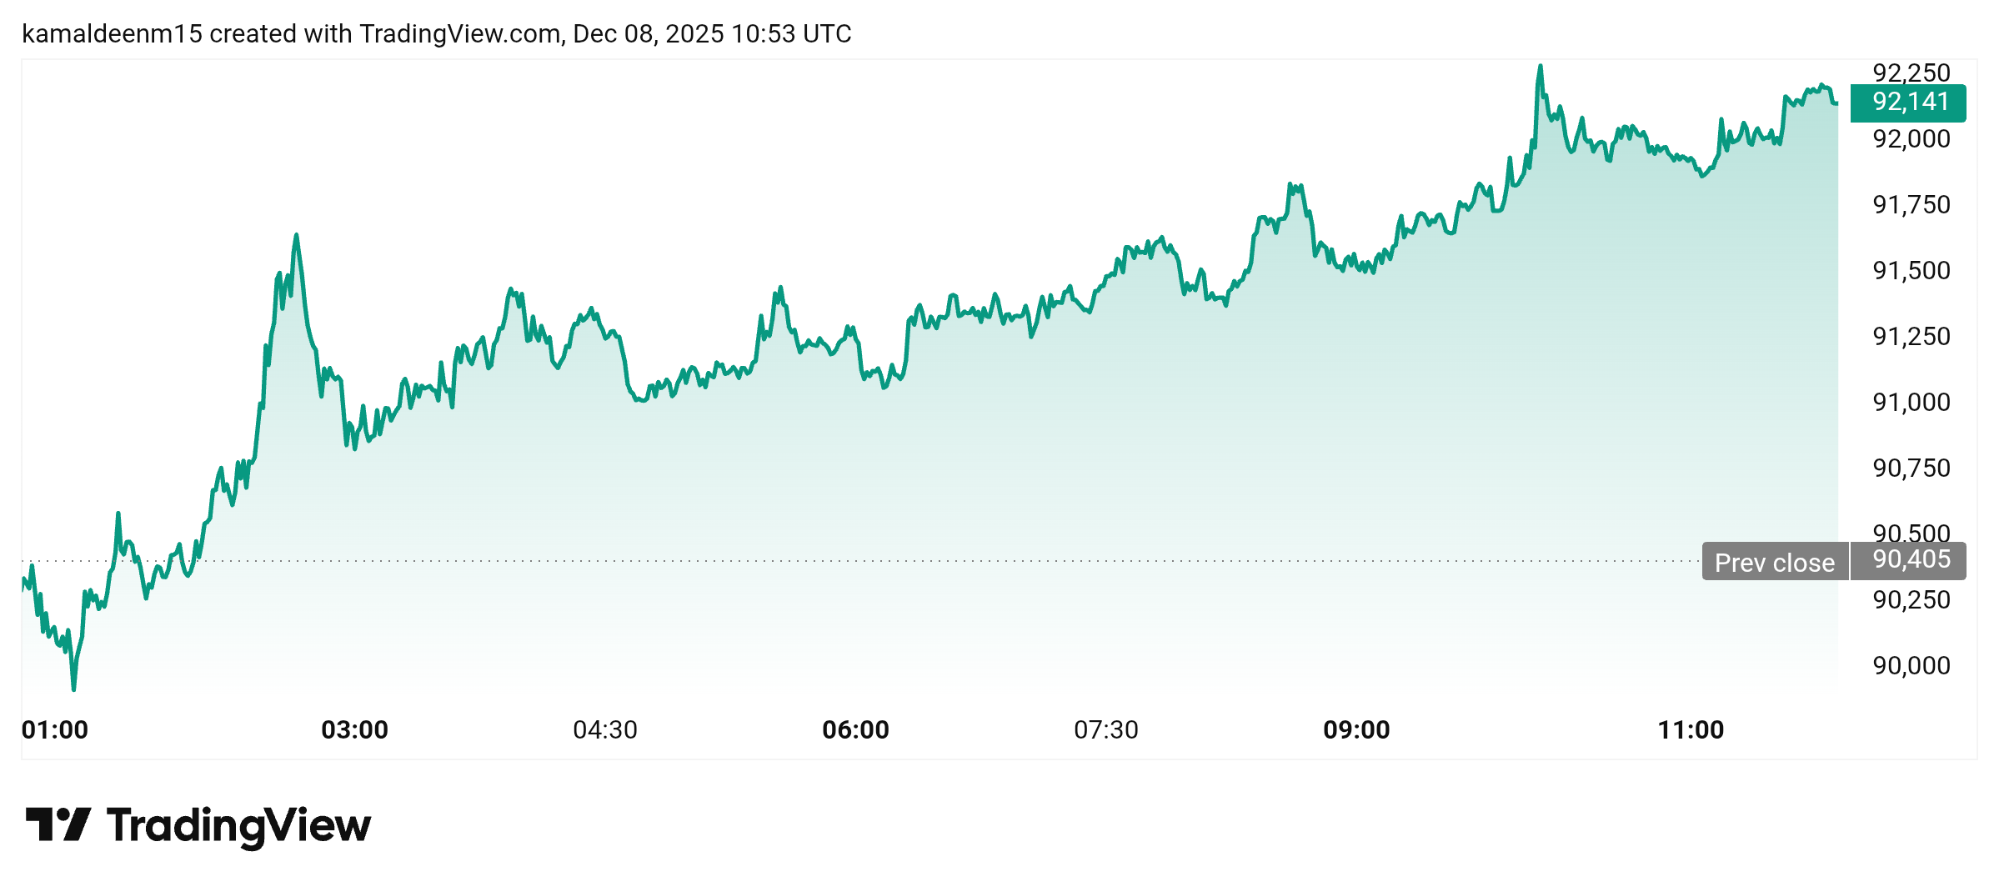
Task: Click the 11:00 time axis label
Action: point(1690,730)
